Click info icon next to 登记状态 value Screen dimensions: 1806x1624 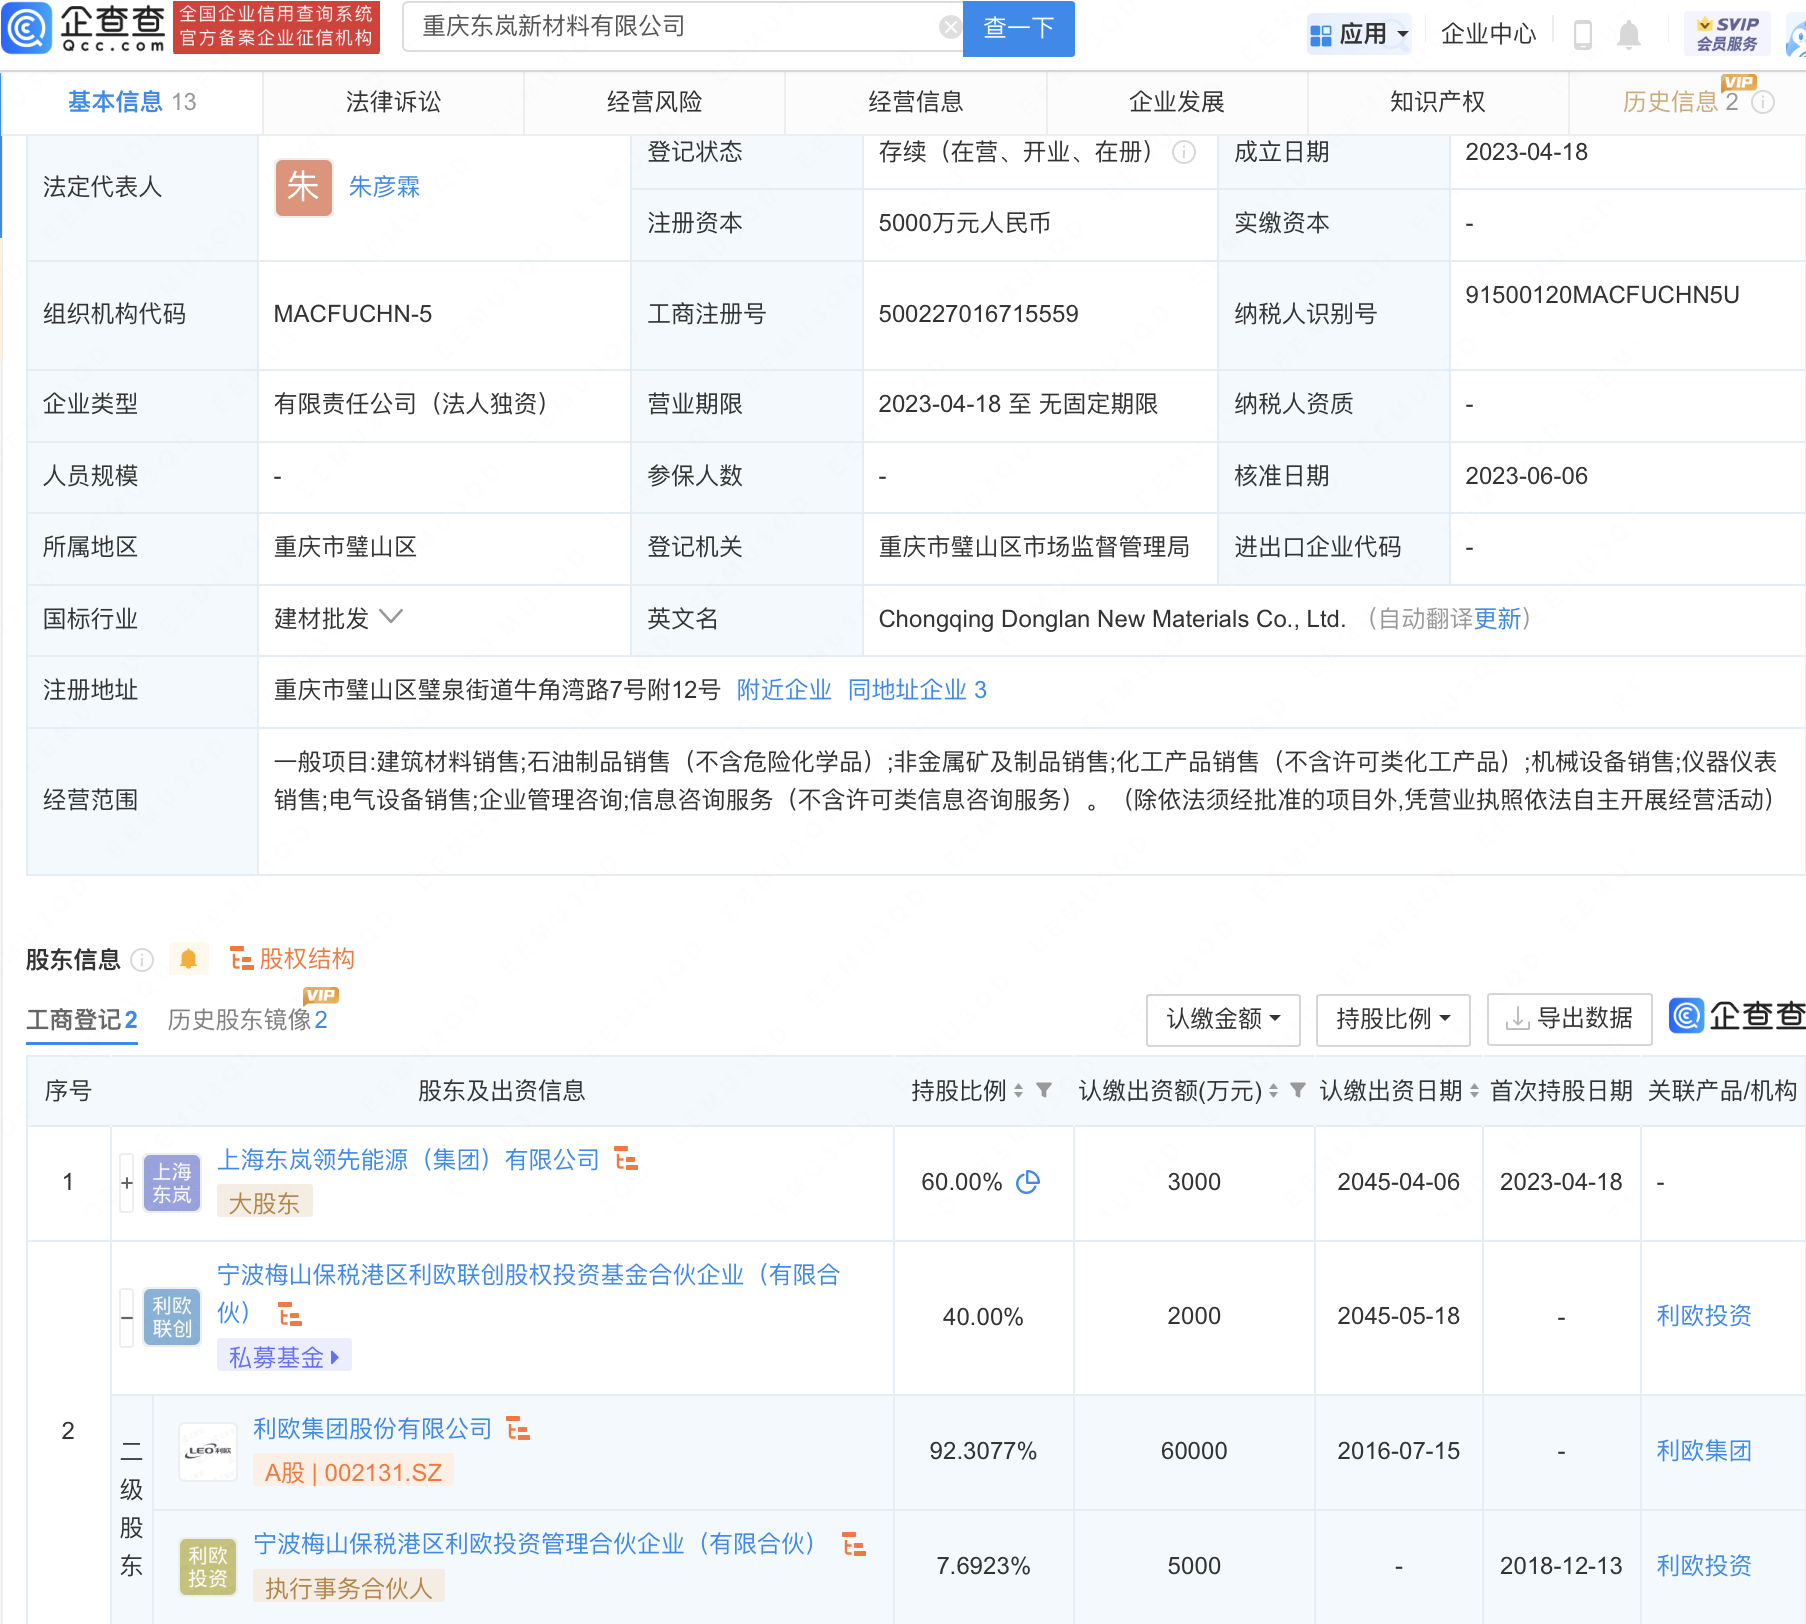click(1184, 152)
